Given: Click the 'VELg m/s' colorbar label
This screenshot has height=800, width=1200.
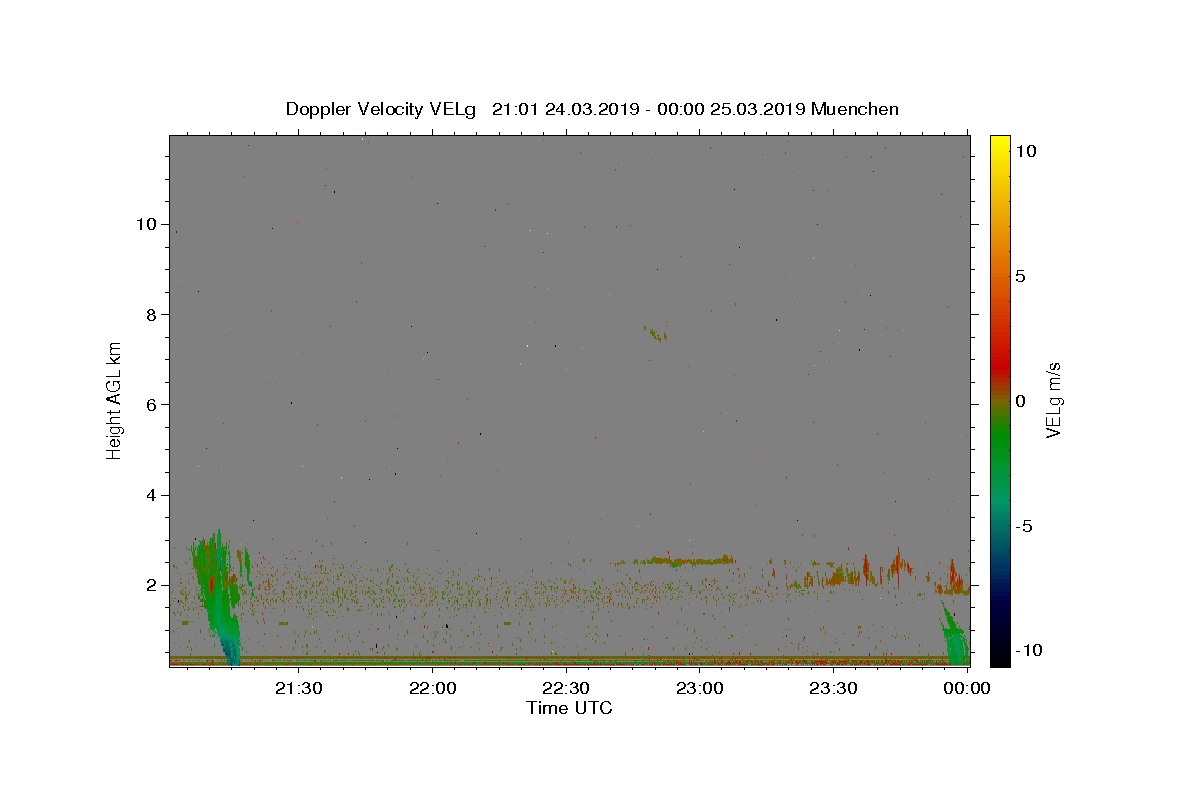Looking at the screenshot, I should pyautogui.click(x=1053, y=400).
